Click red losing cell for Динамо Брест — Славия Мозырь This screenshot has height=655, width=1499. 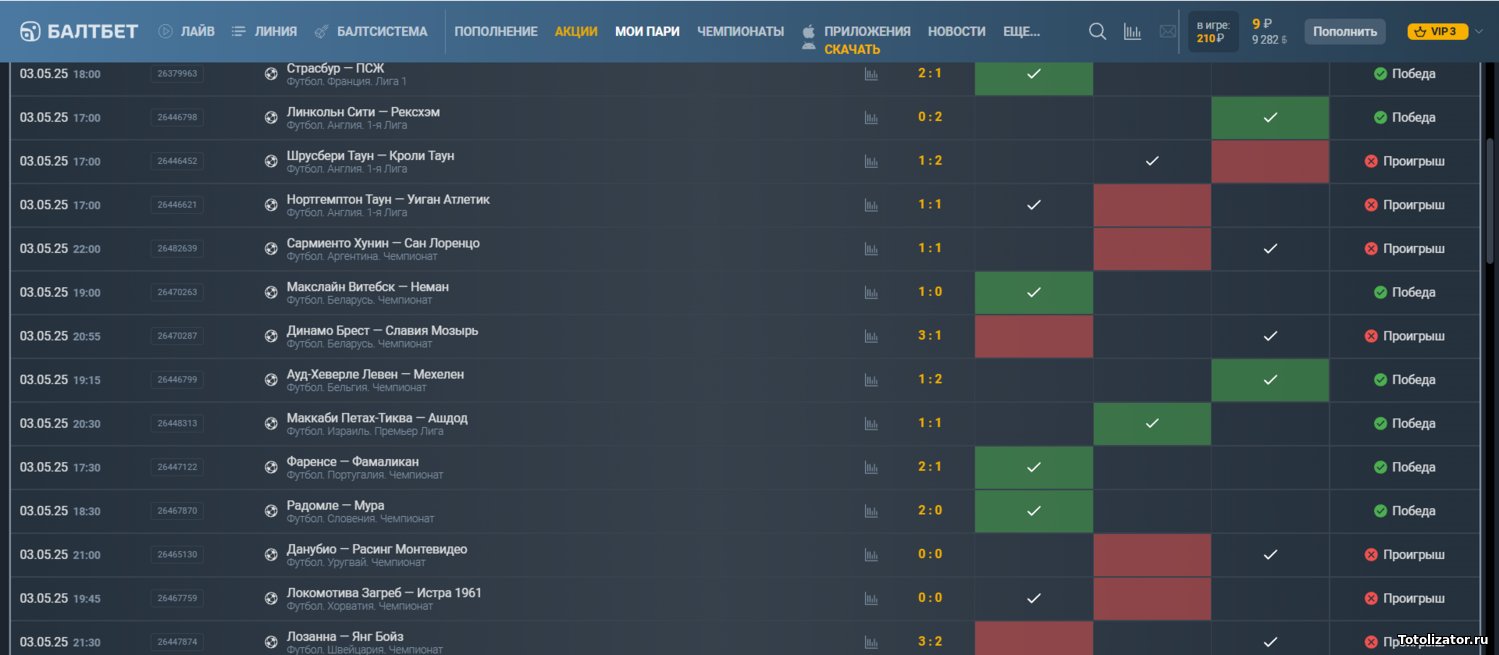[1034, 336]
